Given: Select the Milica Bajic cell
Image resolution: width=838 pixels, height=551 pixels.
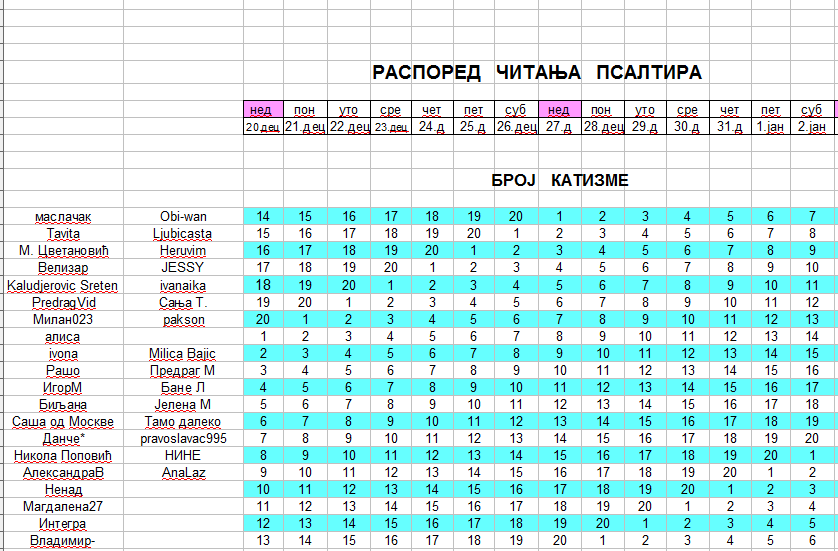Looking at the screenshot, I should 183,353.
